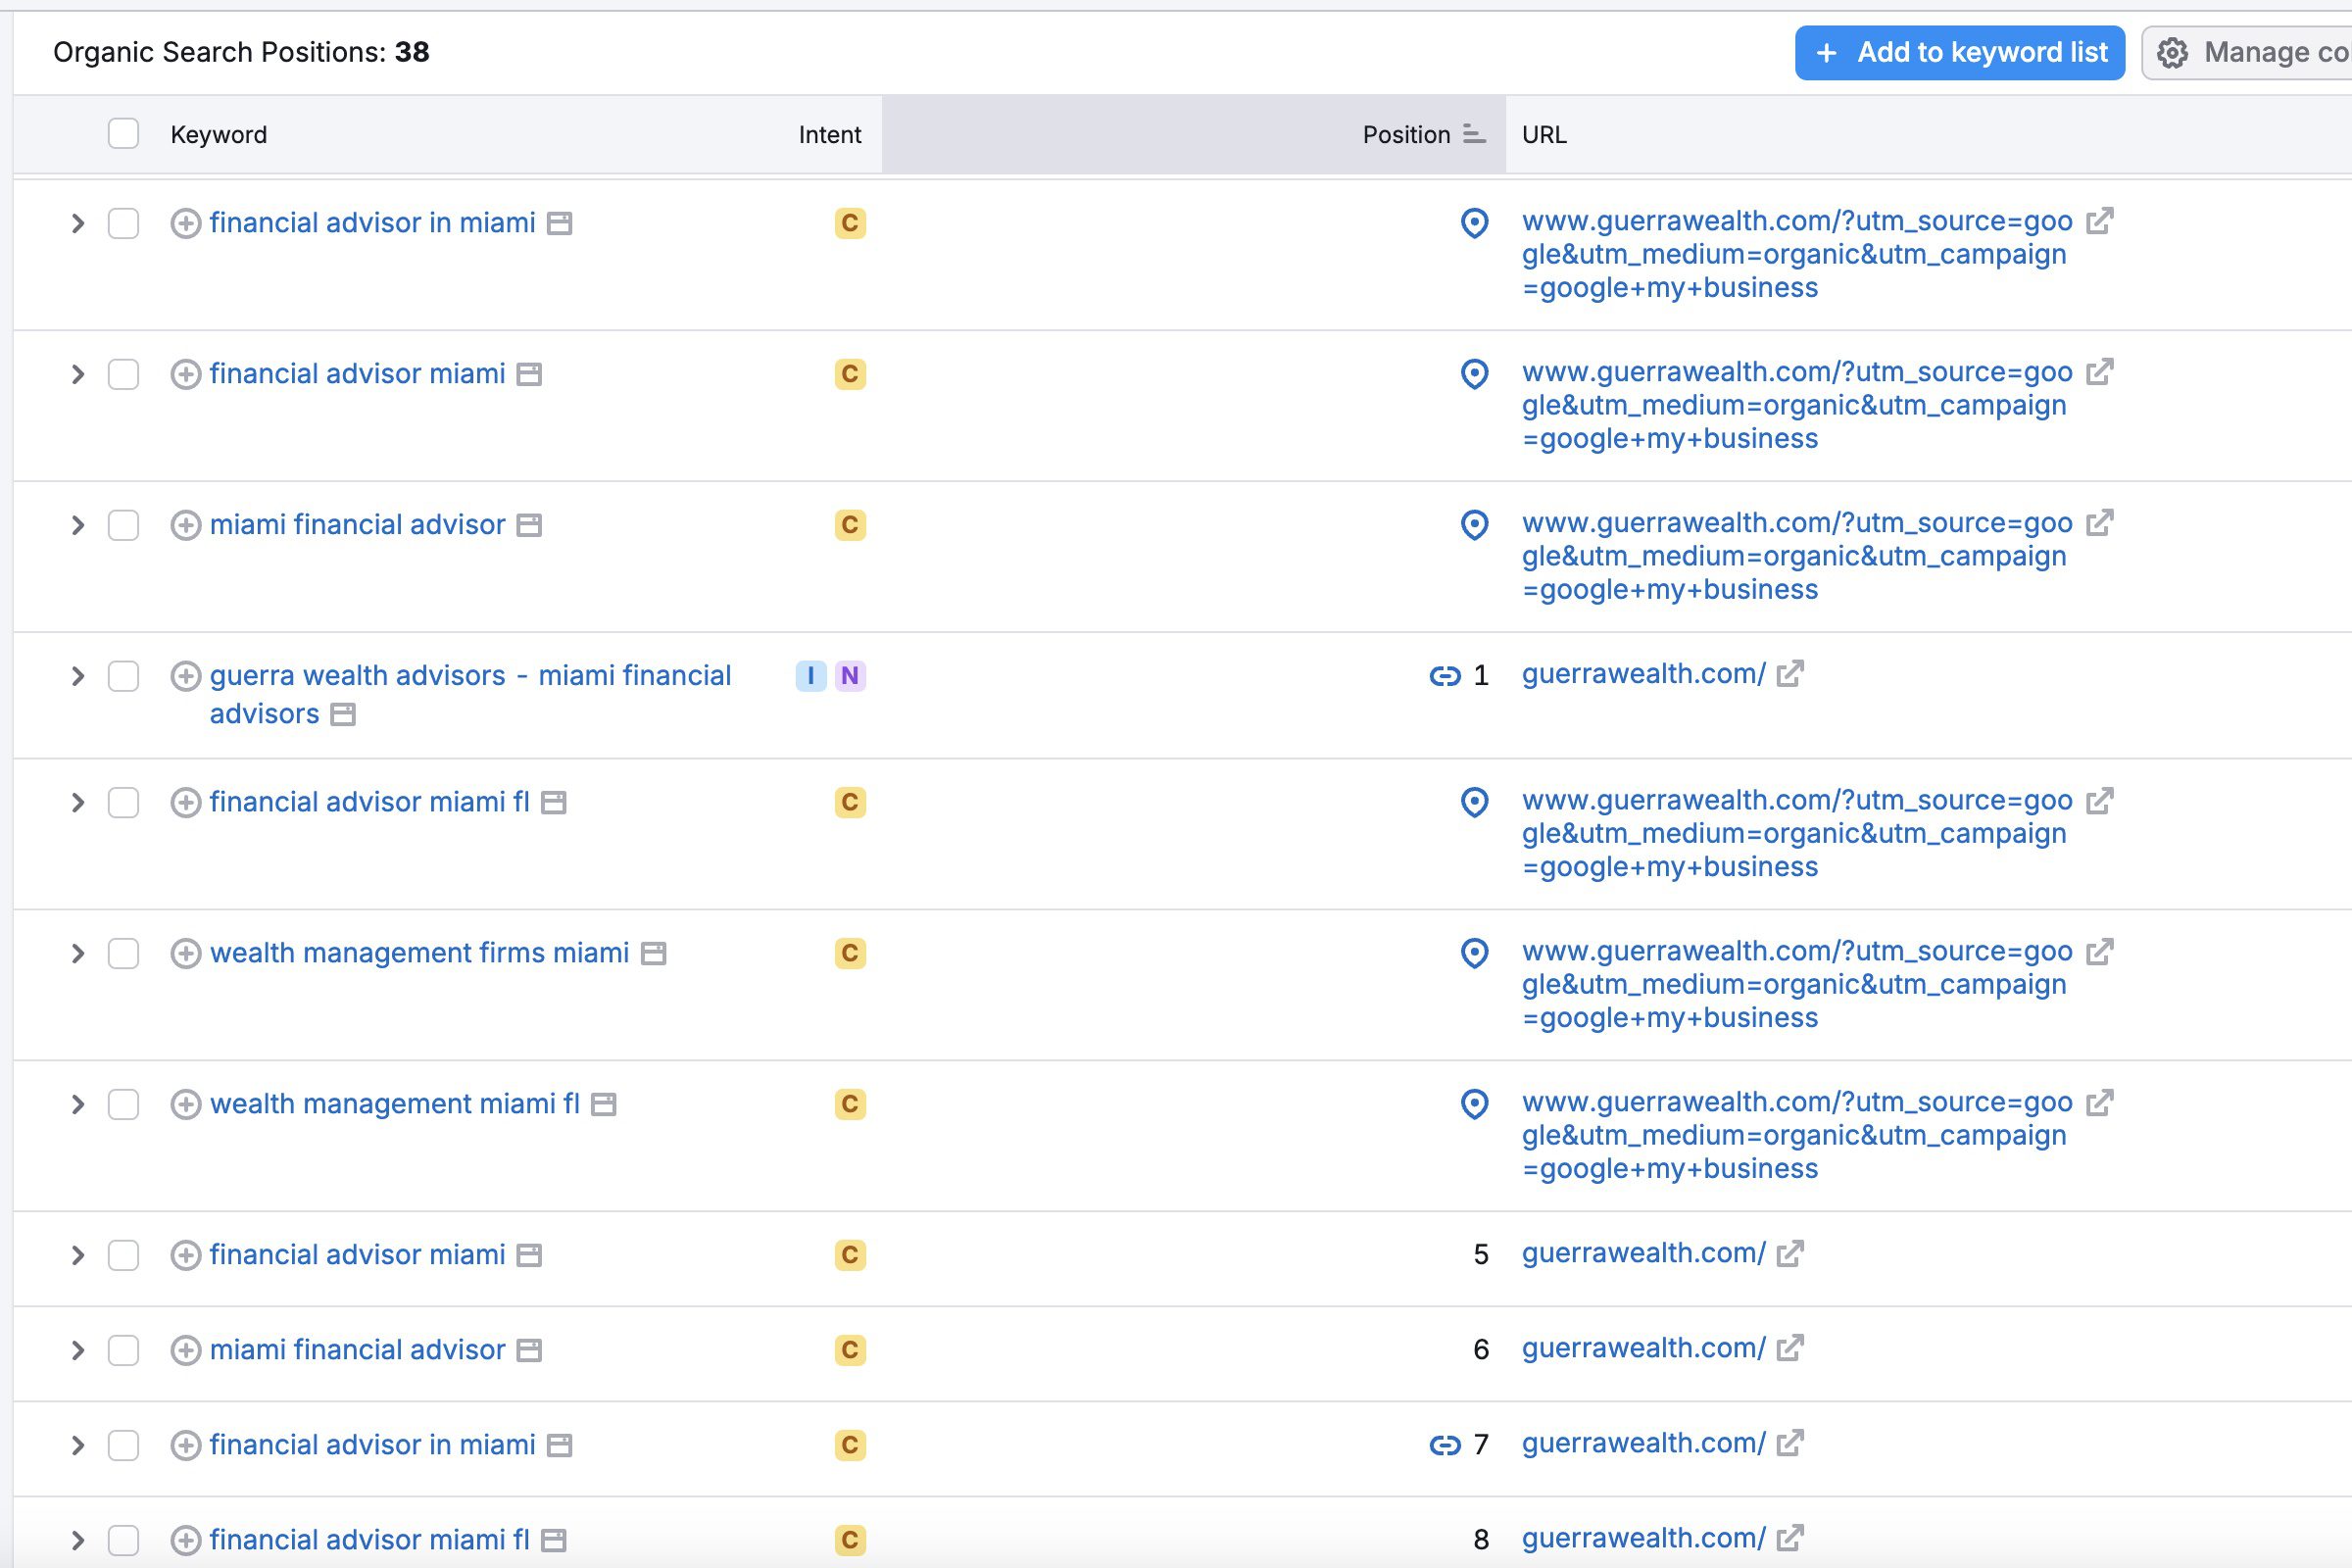
Task: Click local pack pin icon in 'miami financial advisor' row
Action: (1474, 525)
